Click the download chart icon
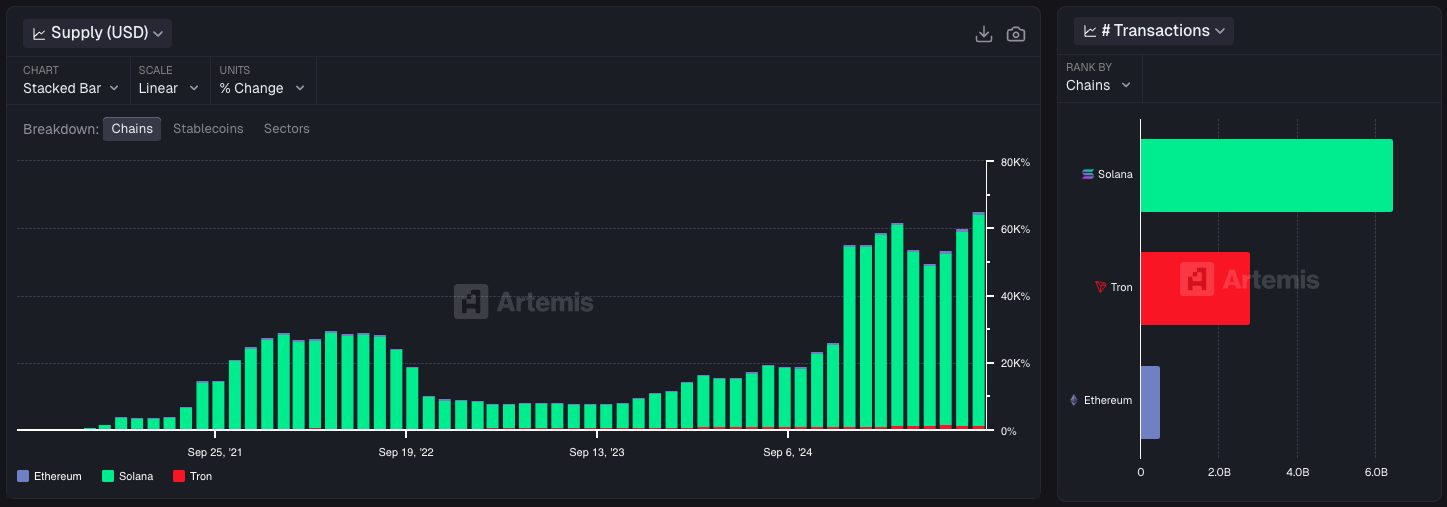 [983, 34]
